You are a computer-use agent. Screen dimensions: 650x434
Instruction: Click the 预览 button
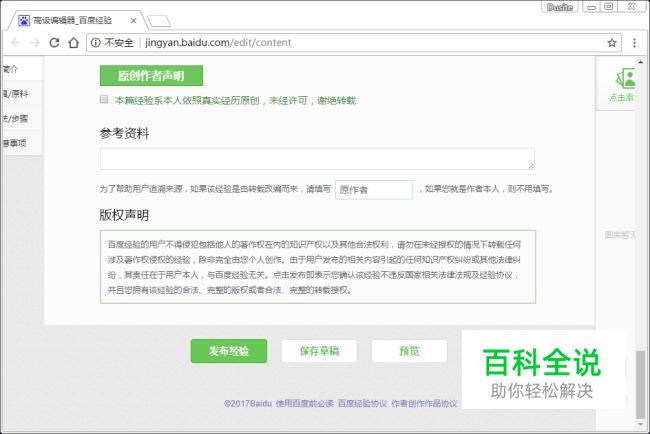point(409,351)
